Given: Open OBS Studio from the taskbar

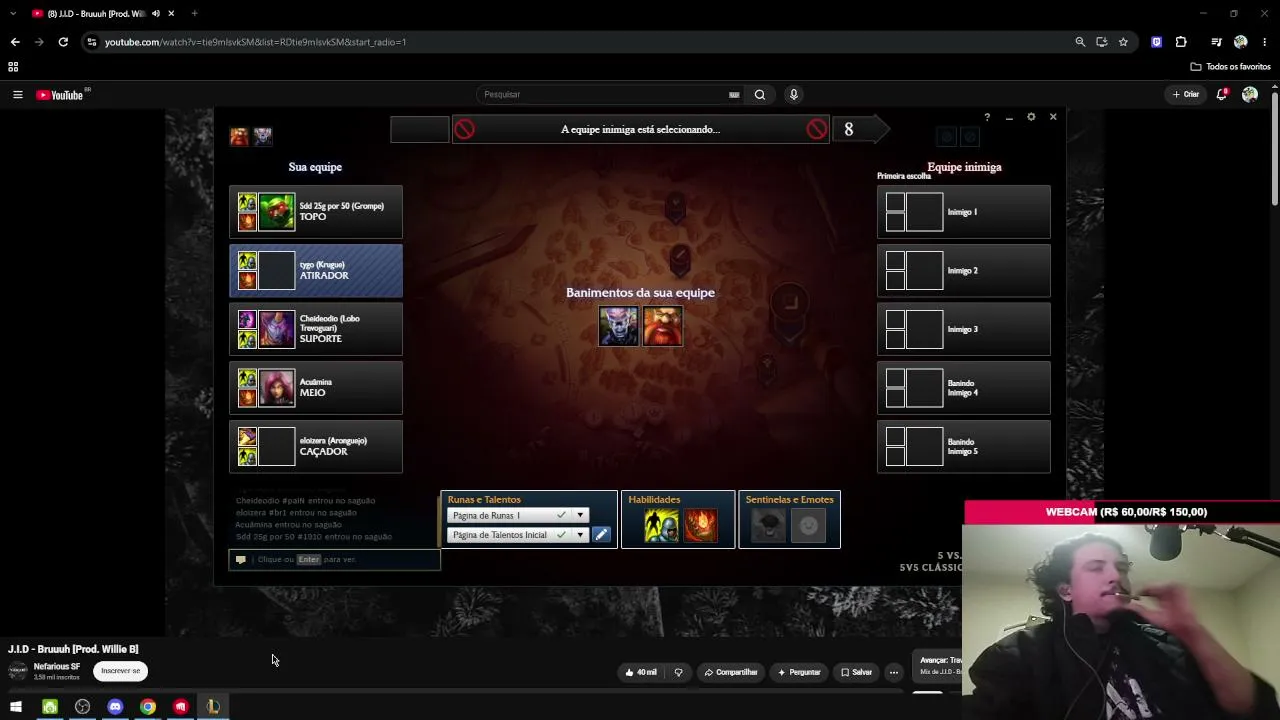Looking at the screenshot, I should (x=82, y=707).
